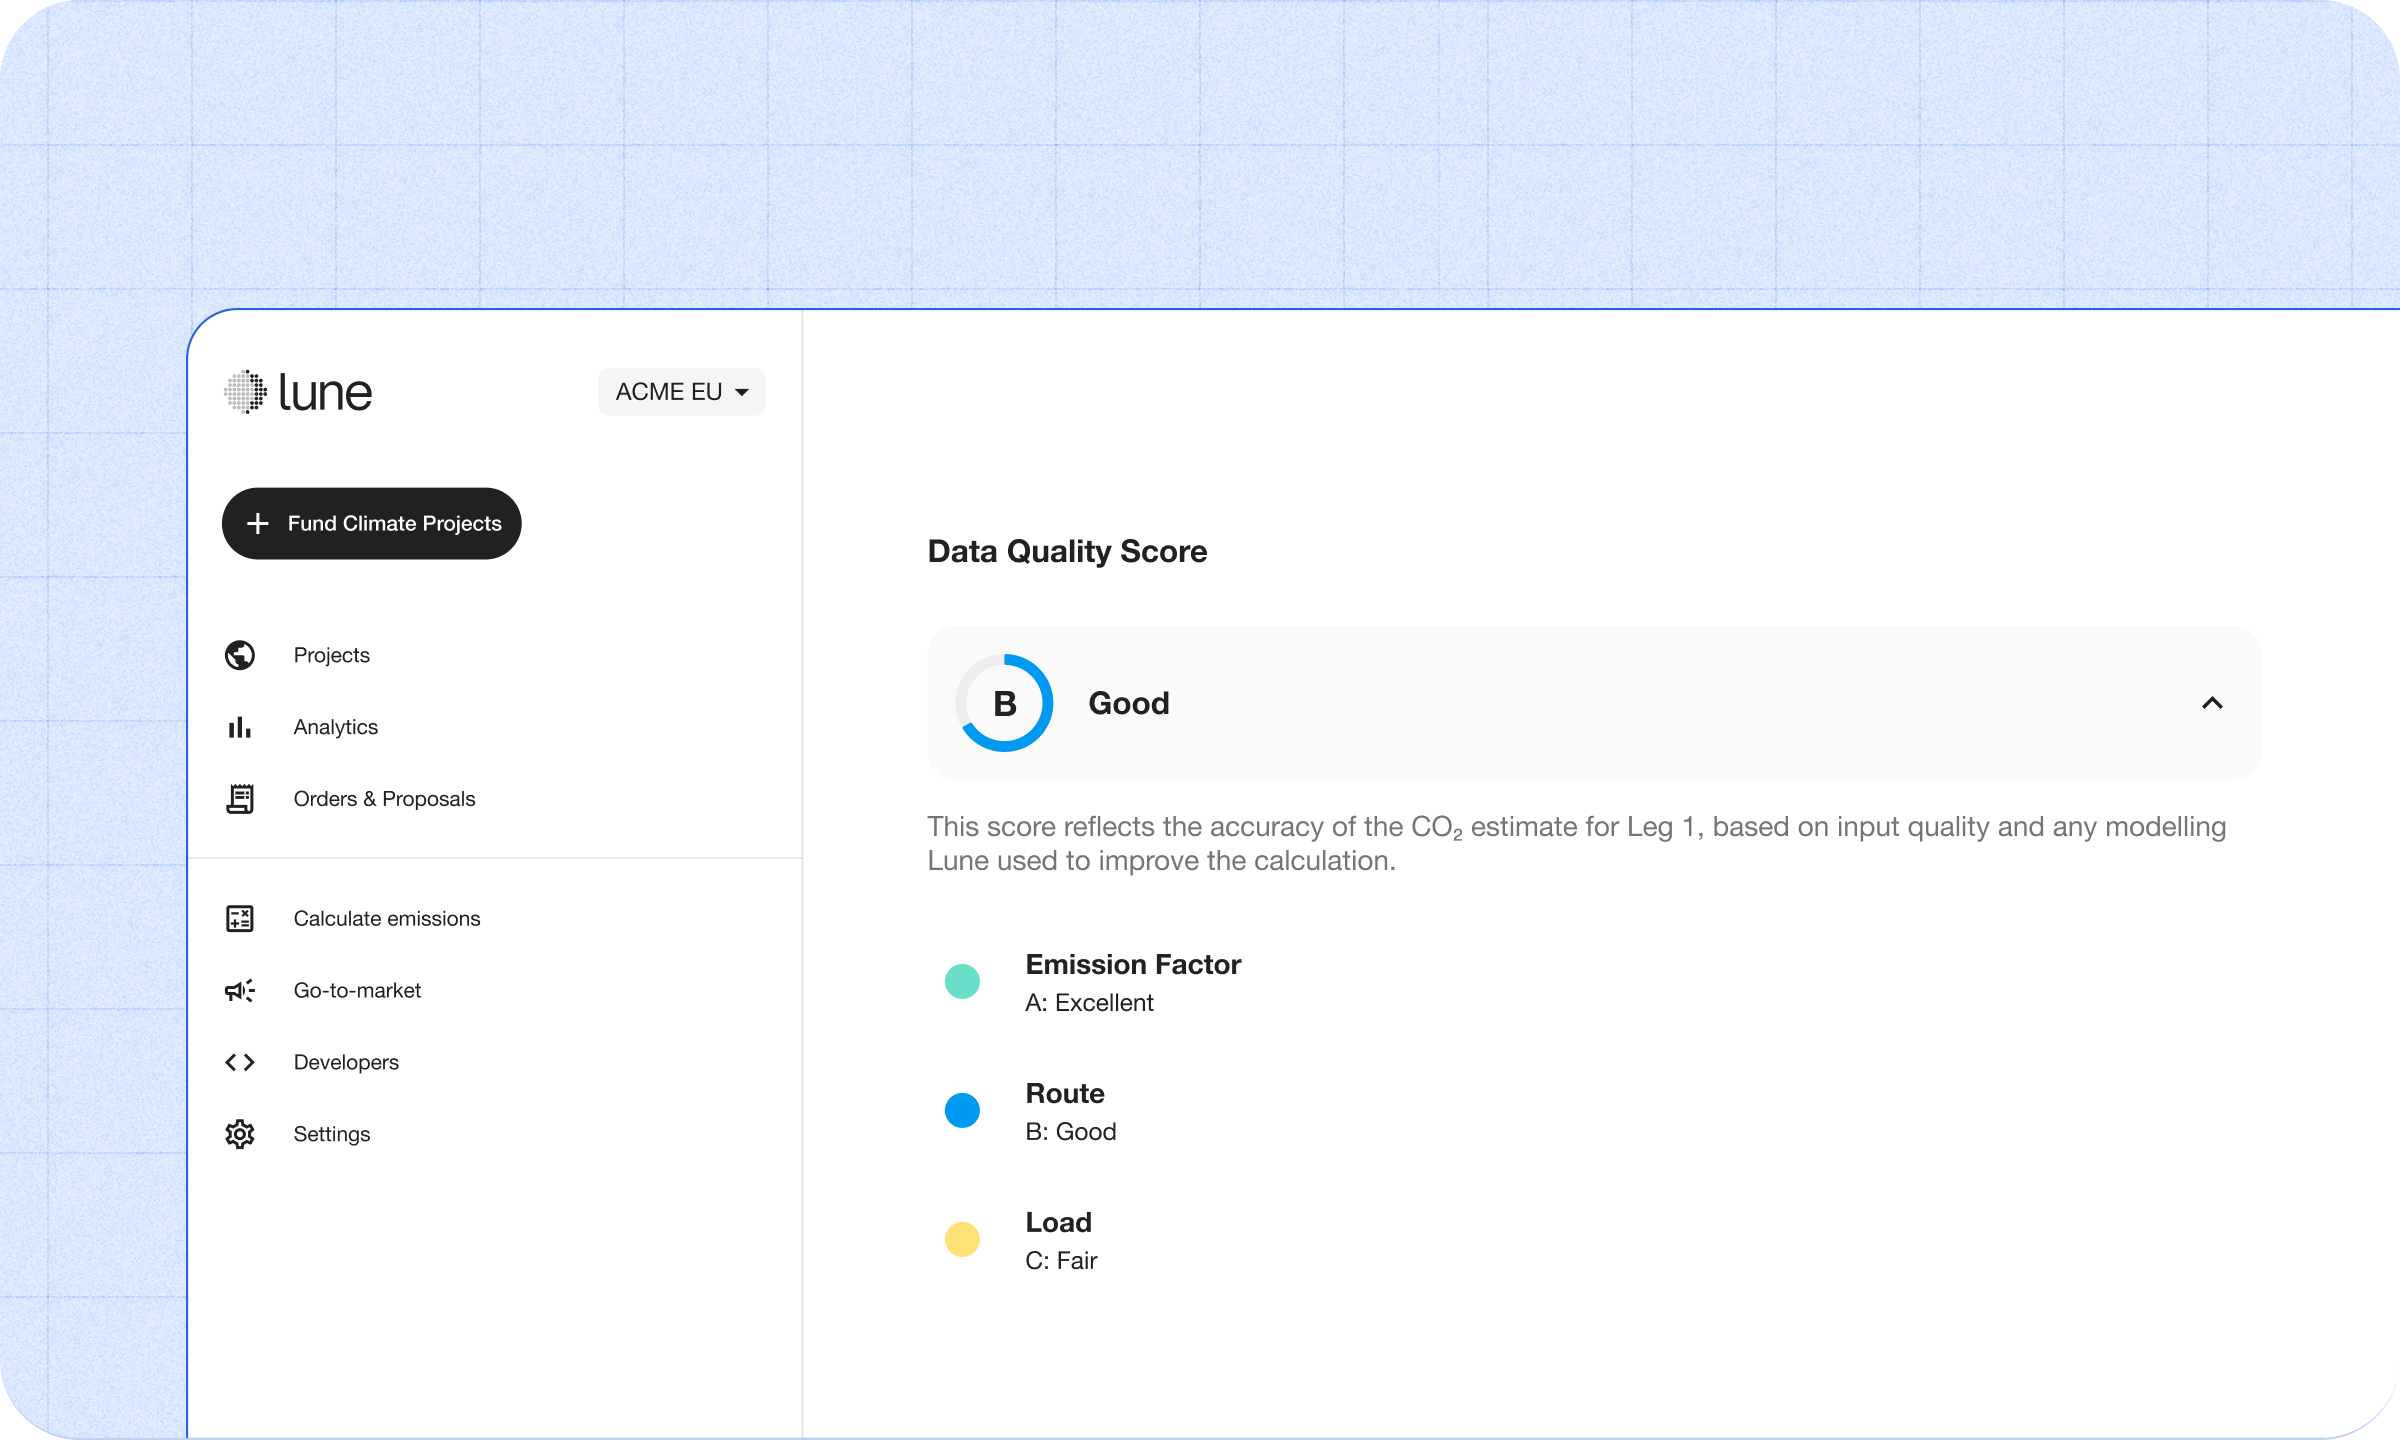Click the green Emission Factor indicator dot
2400x1440 pixels.
(x=962, y=981)
